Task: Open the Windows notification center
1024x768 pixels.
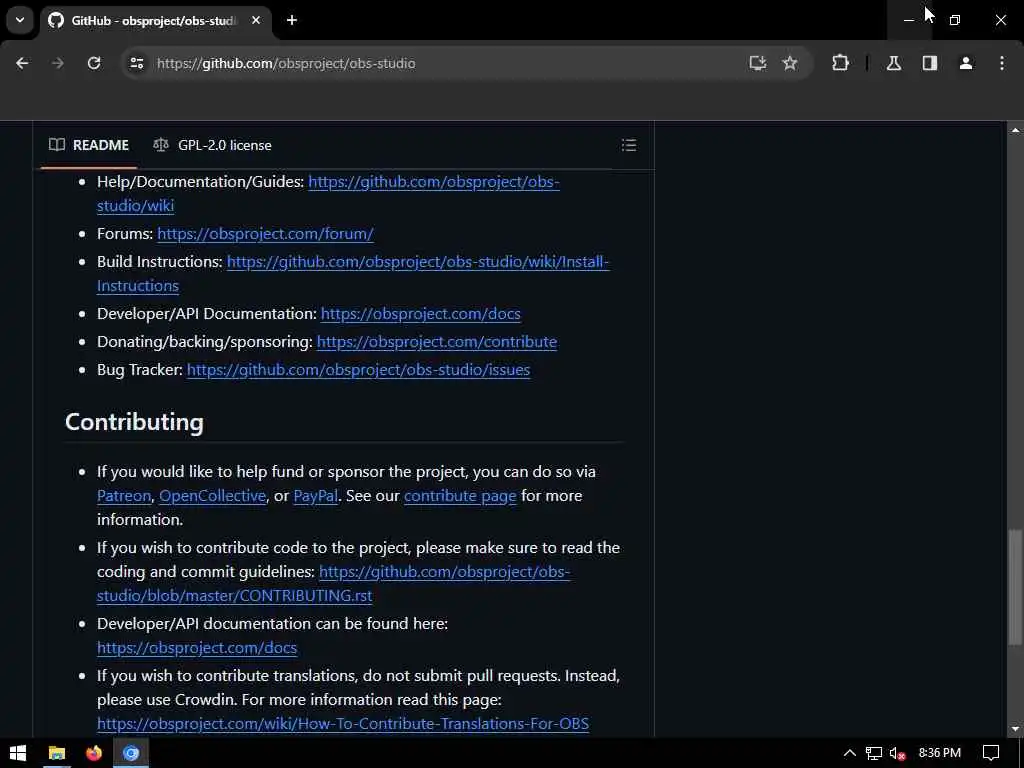Action: click(991, 753)
